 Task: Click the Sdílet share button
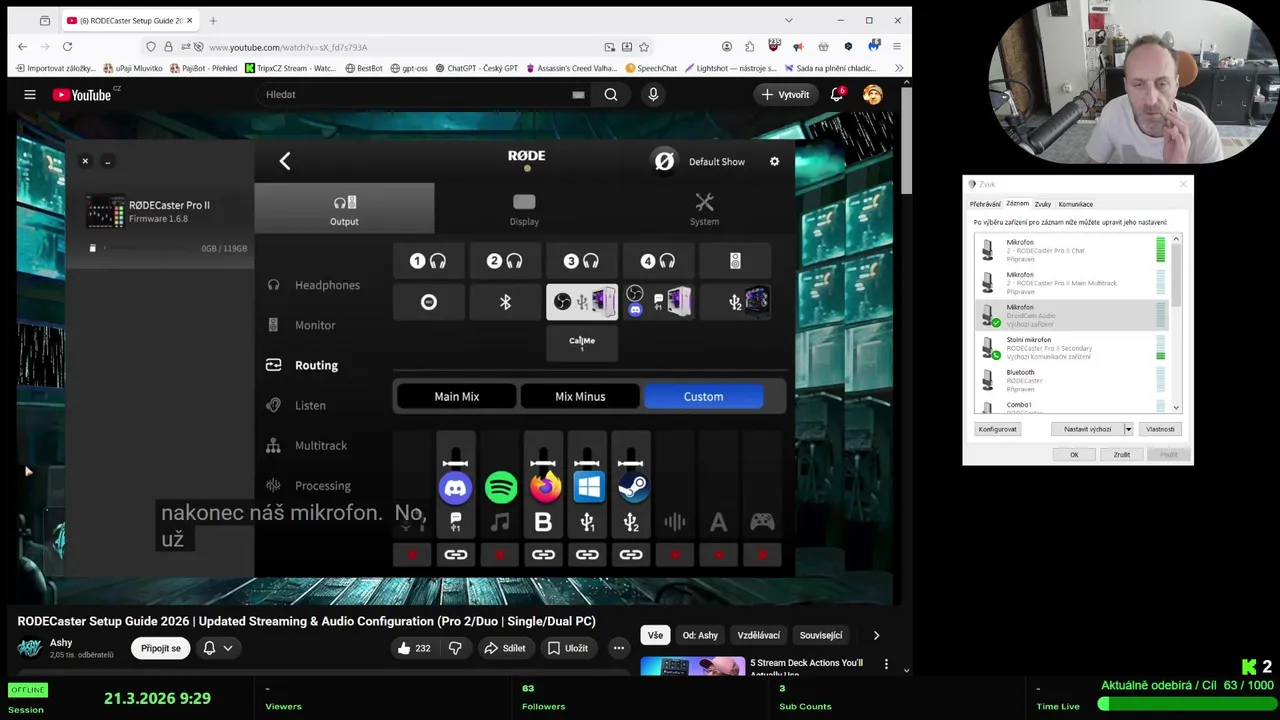505,648
